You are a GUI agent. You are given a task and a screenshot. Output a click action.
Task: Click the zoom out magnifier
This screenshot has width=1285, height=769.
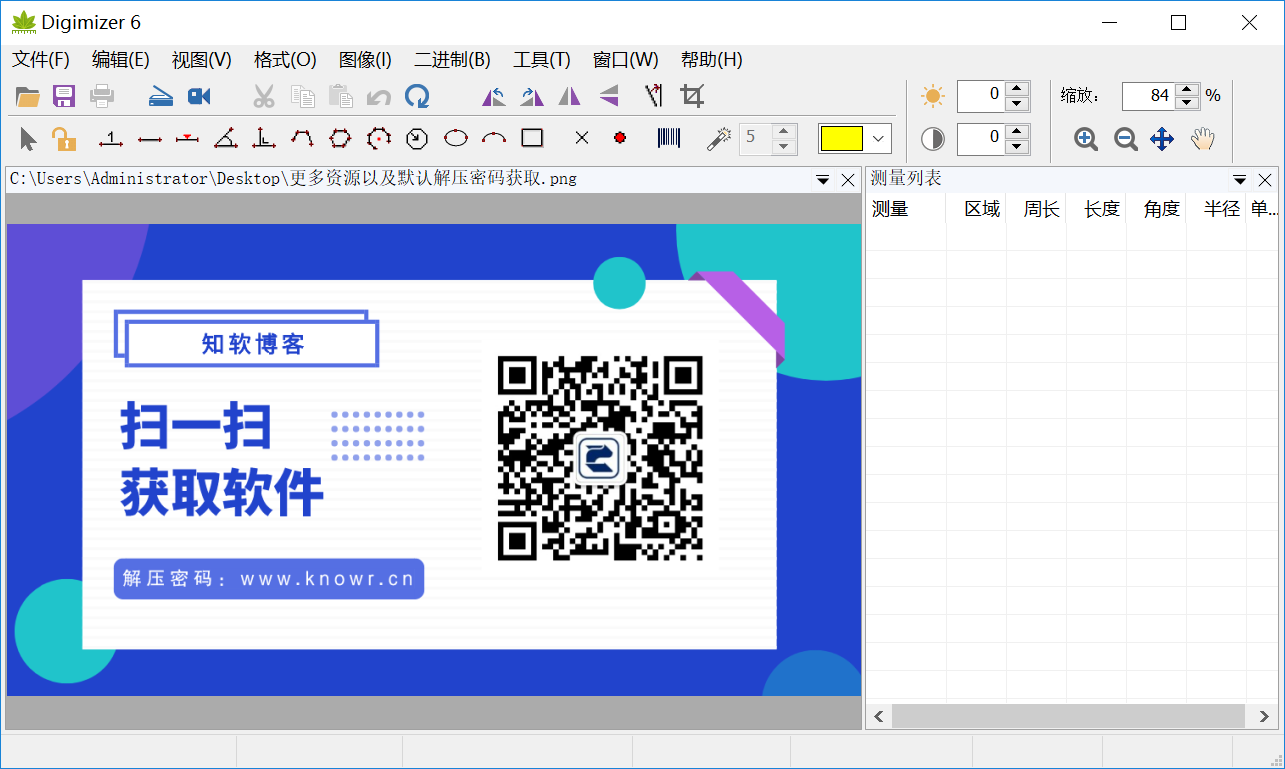(x=1126, y=139)
